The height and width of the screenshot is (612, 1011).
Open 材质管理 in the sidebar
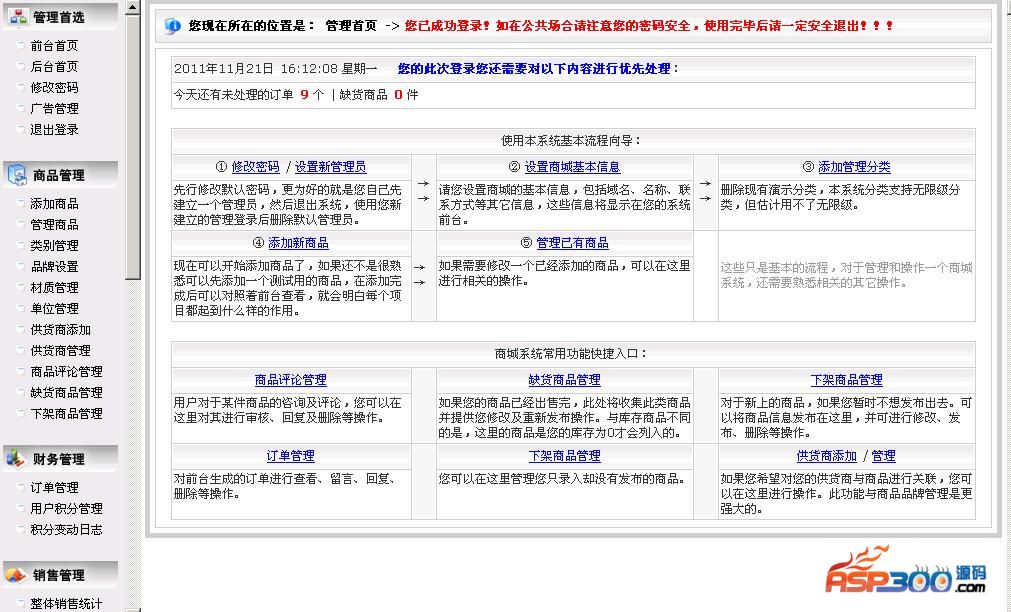click(x=54, y=288)
